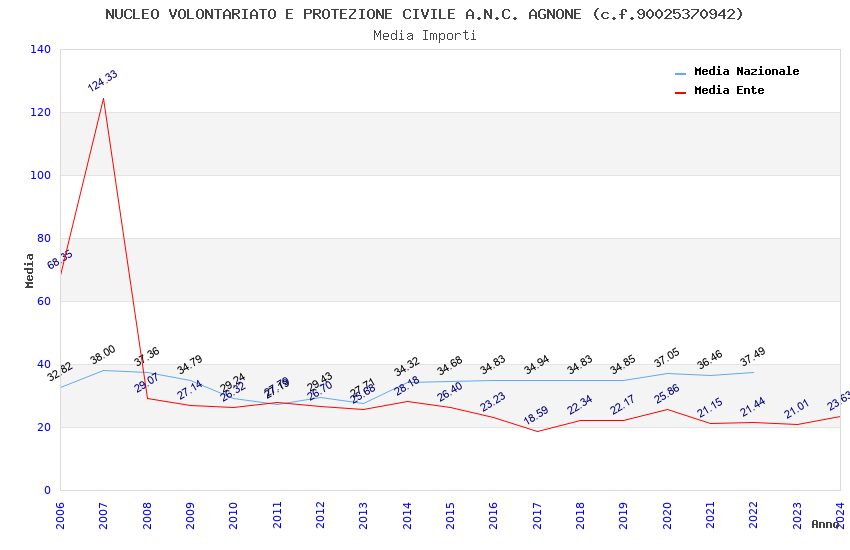Click the 124.33 peak value label
The height and width of the screenshot is (550, 850).
102,81
